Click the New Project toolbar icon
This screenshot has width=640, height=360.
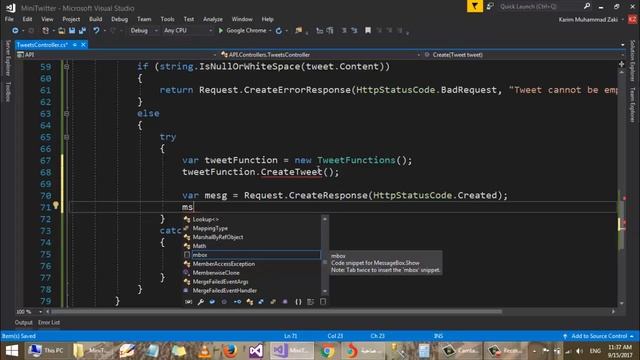click(x=45, y=31)
